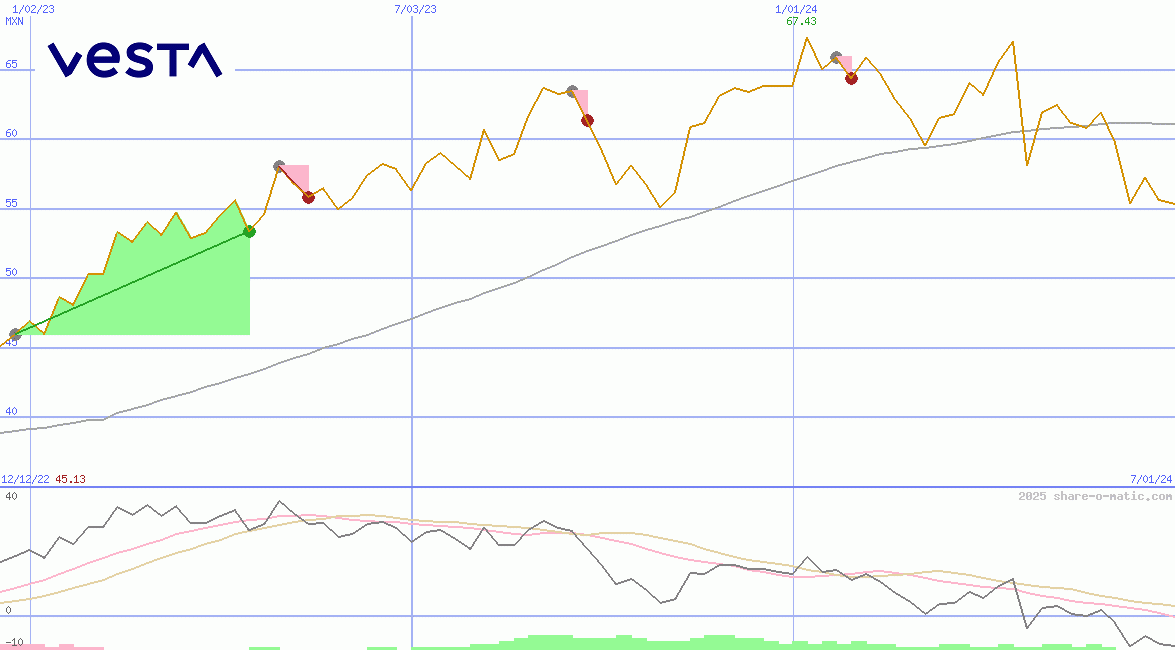Open the share-o-matic.com watermark link
The image size is (1175, 650).
1094,496
